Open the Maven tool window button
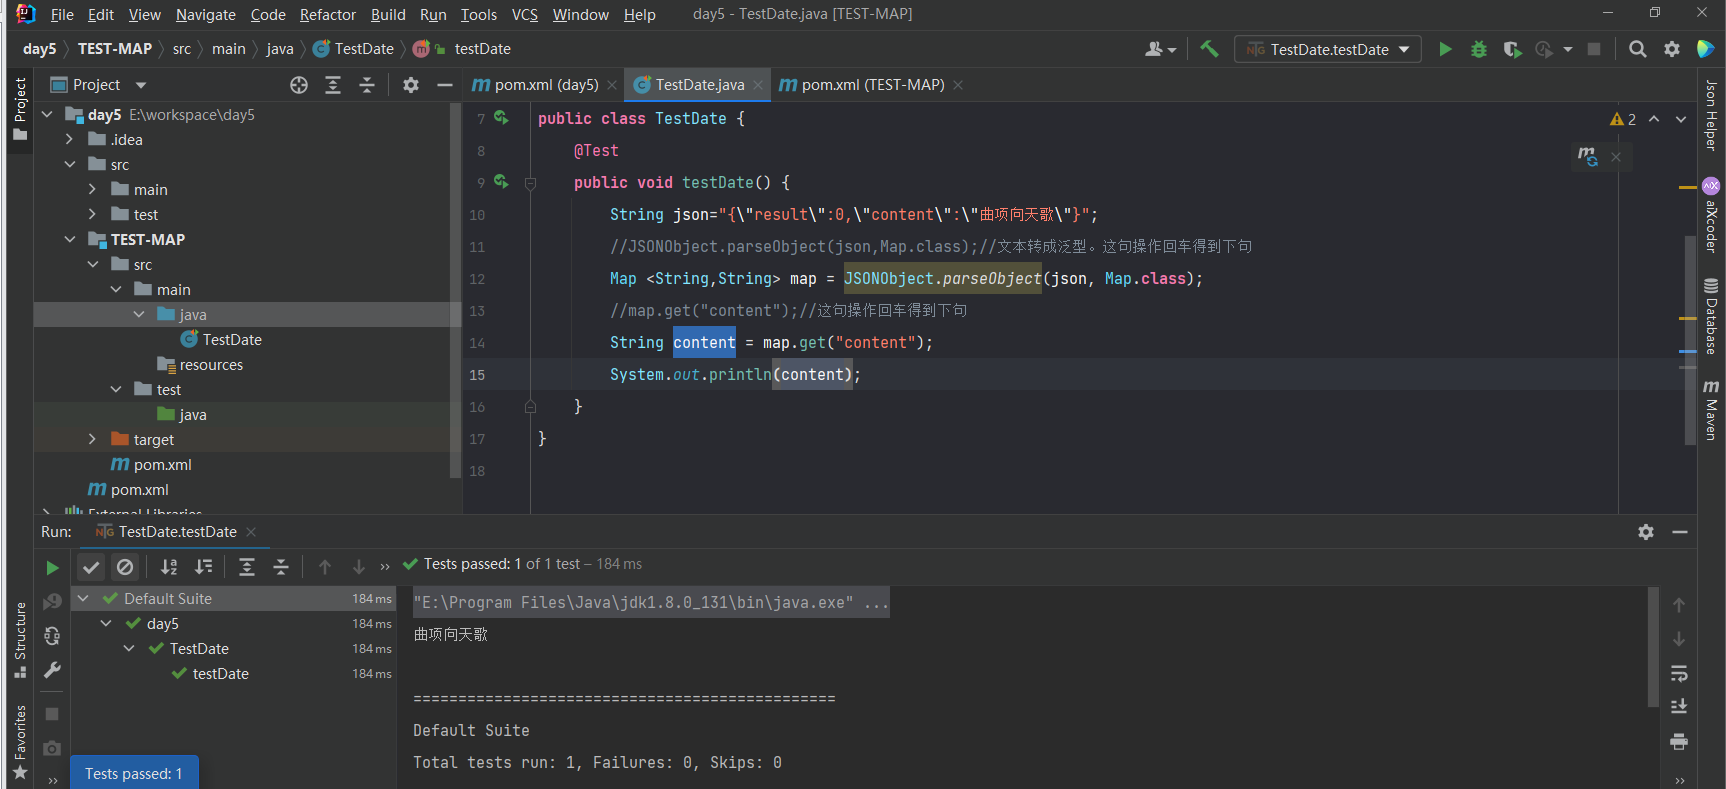This screenshot has width=1726, height=789. [1711, 408]
